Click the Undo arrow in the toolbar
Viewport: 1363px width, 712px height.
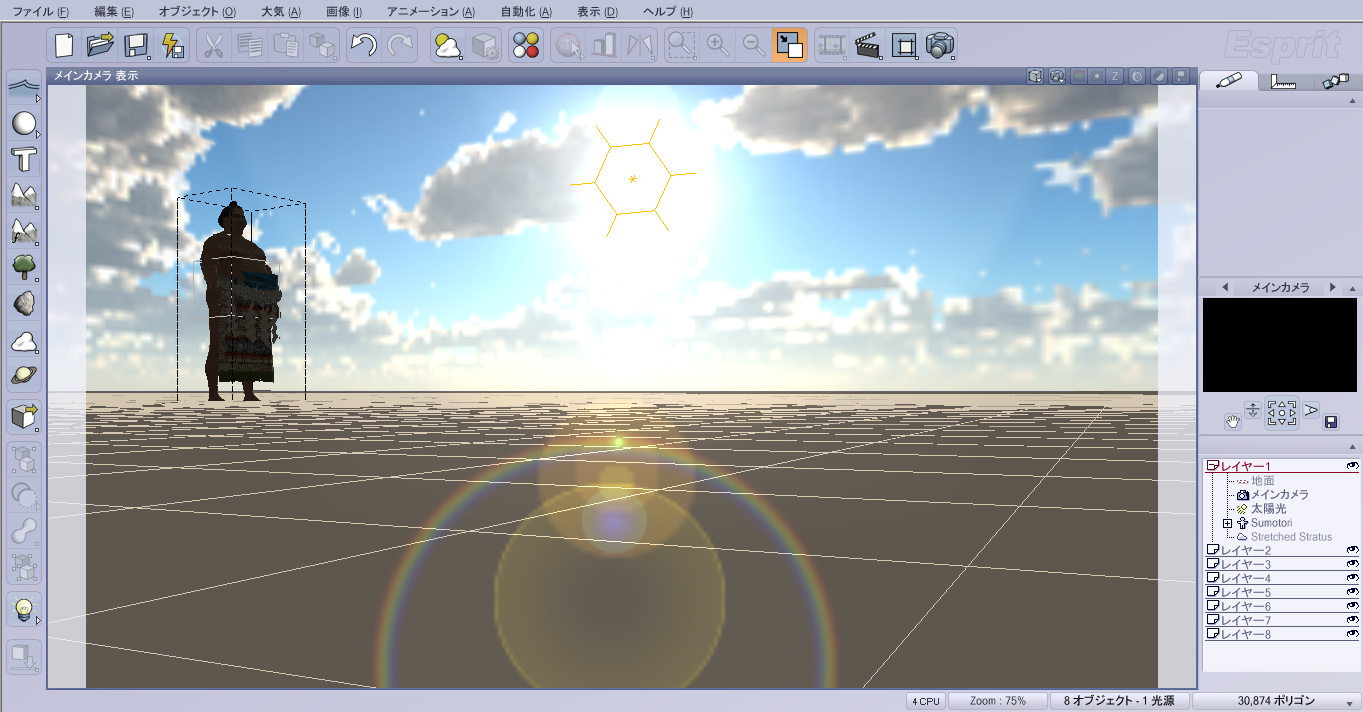(x=364, y=45)
